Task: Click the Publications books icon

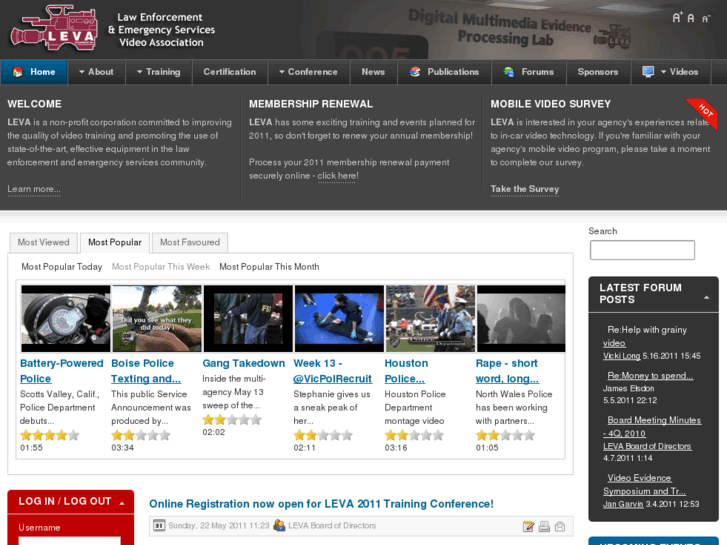Action: click(x=415, y=72)
